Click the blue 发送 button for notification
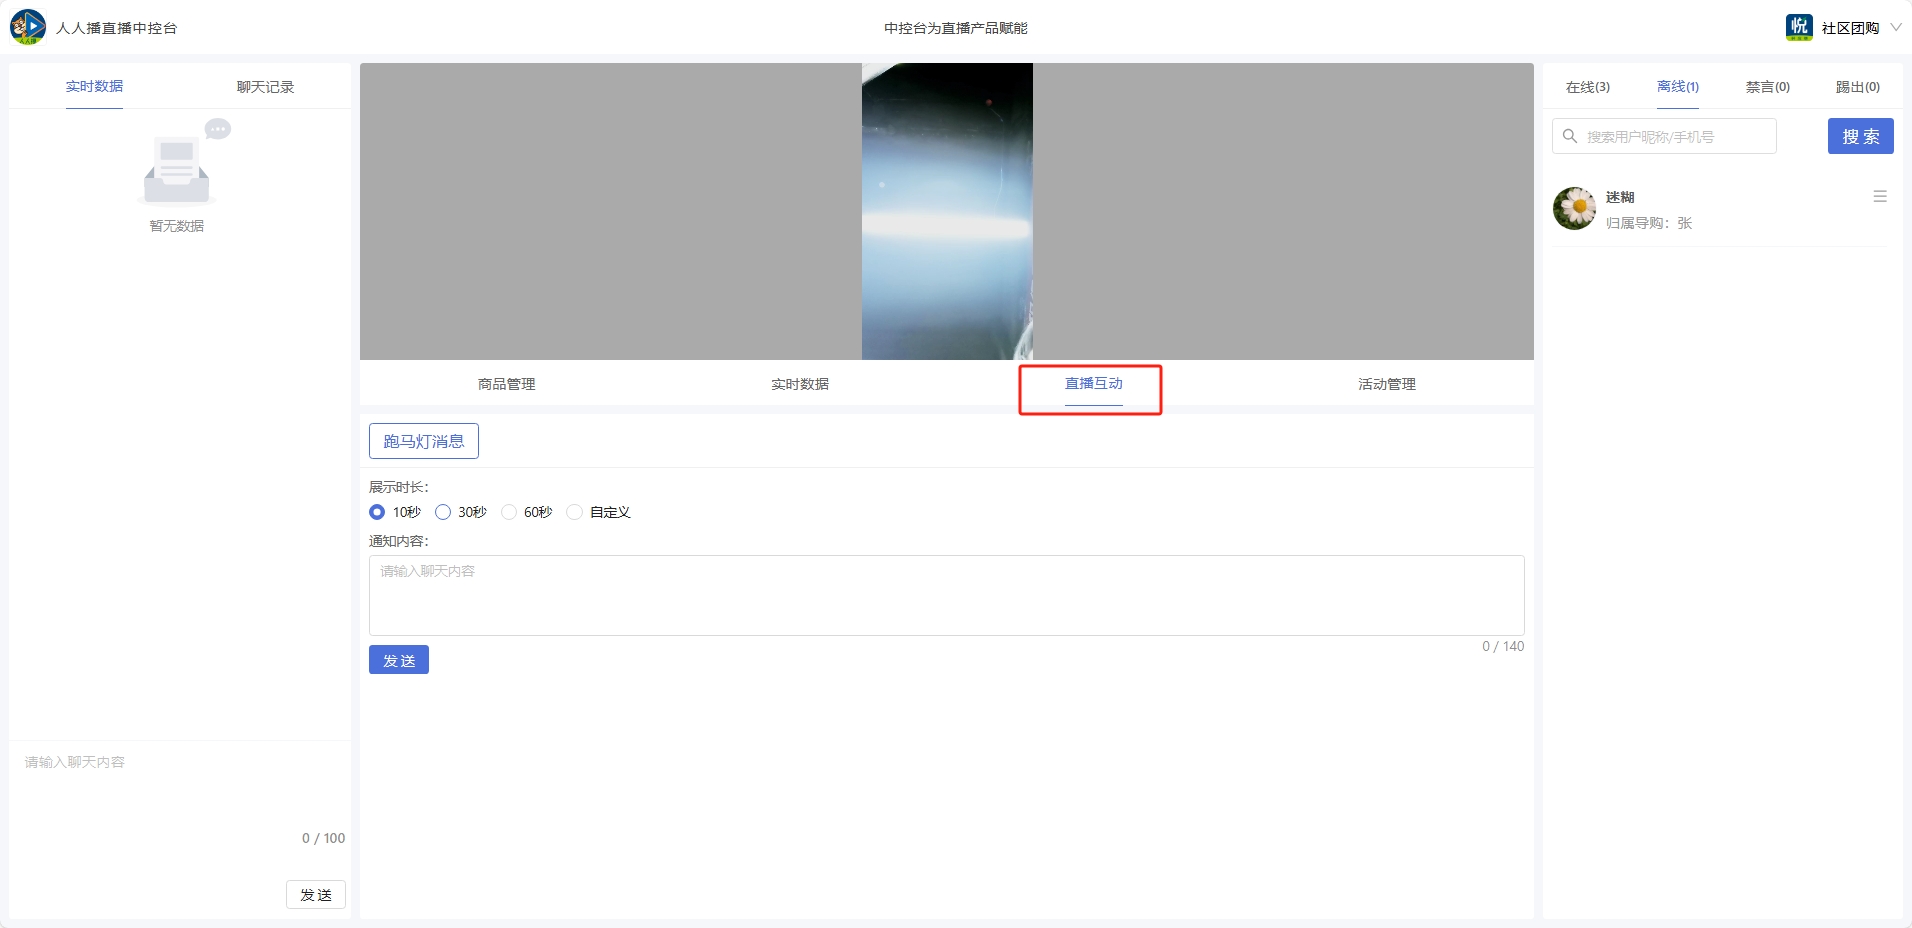The width and height of the screenshot is (1912, 928). click(399, 660)
